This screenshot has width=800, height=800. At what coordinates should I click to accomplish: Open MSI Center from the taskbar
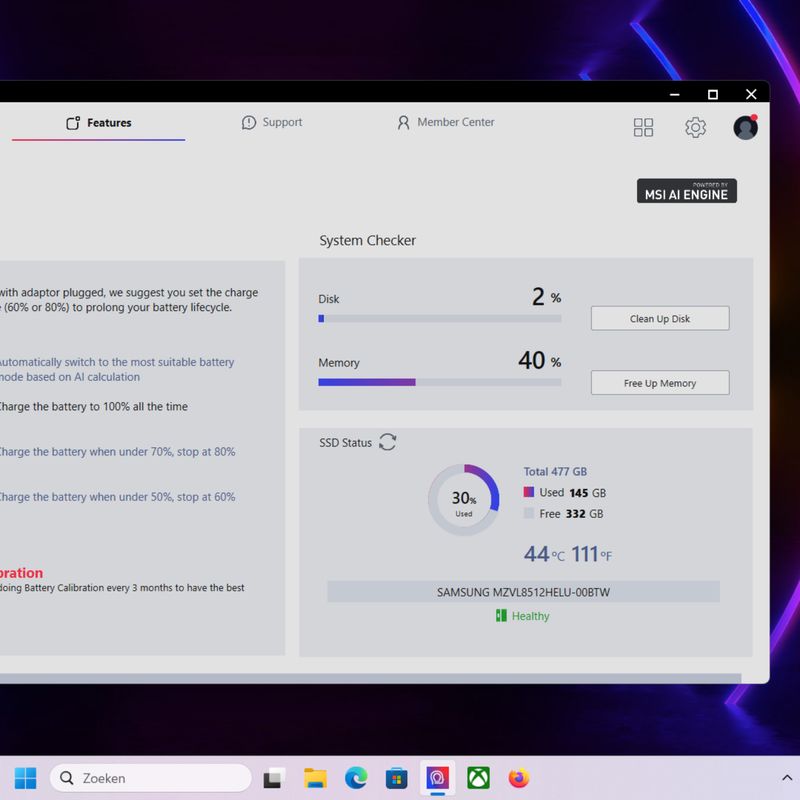click(437, 778)
